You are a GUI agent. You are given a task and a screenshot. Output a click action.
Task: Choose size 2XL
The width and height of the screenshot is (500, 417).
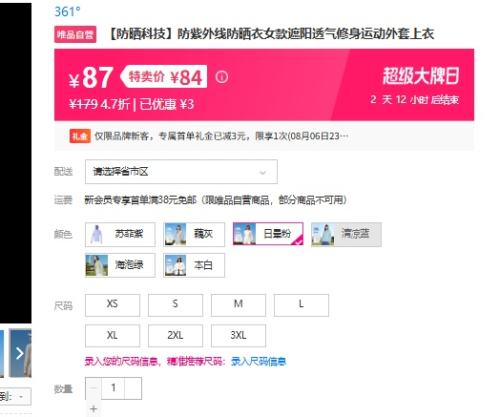point(175,336)
